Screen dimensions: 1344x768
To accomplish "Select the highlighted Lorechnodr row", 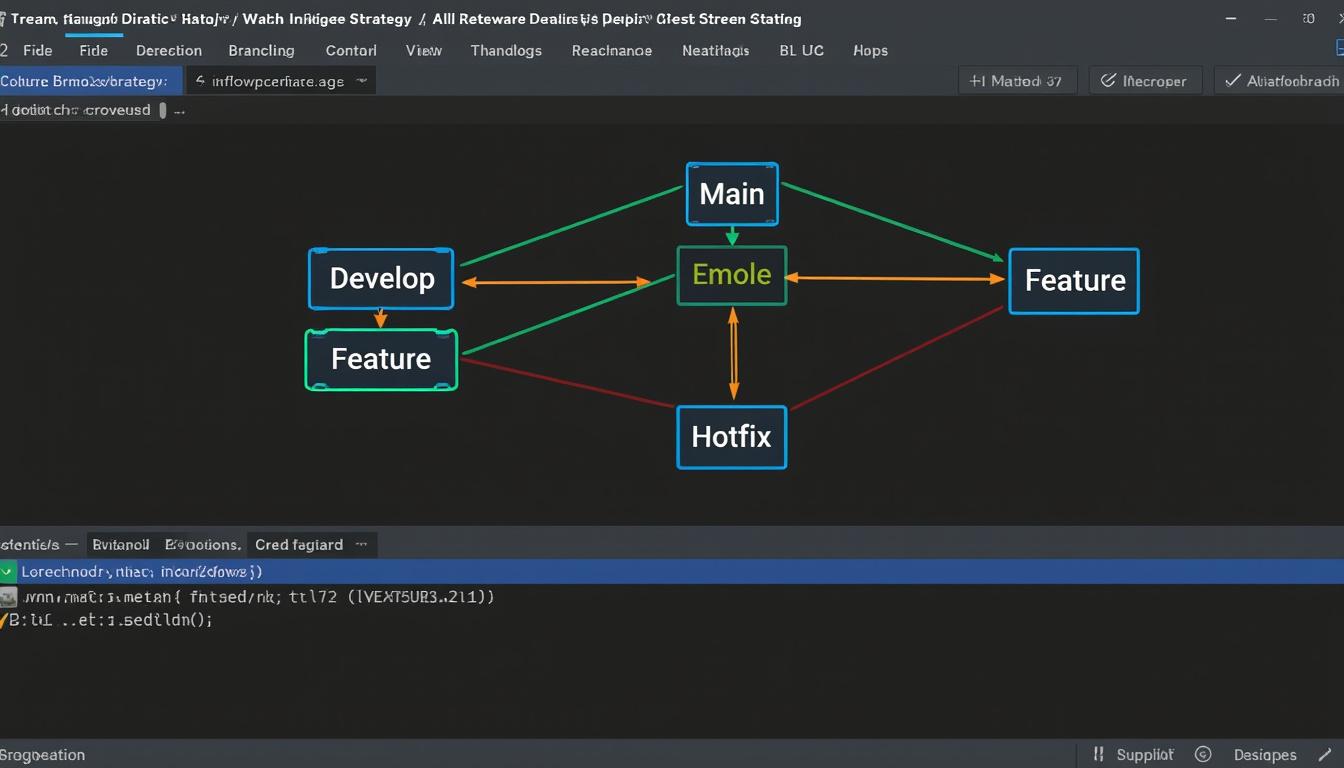I will point(672,572).
